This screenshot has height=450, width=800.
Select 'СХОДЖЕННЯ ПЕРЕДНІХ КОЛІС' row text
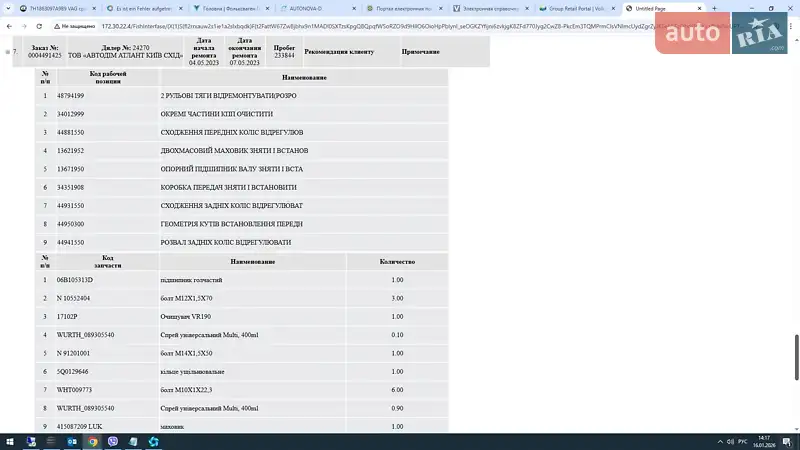(232, 133)
